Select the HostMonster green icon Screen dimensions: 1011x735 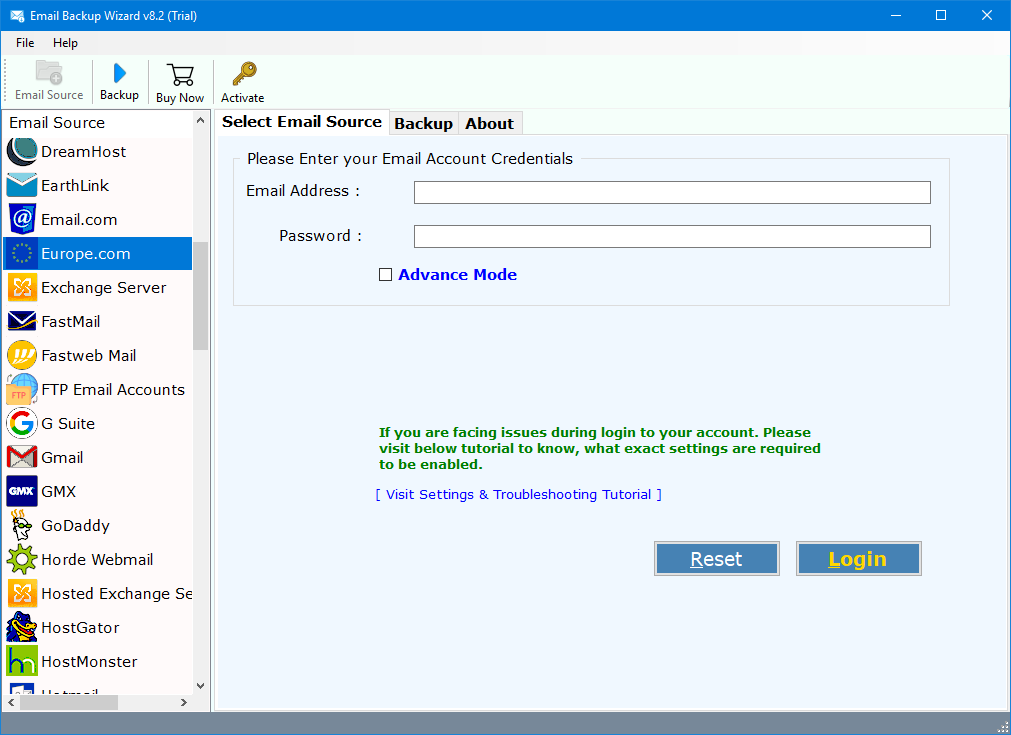pyautogui.click(x=22, y=661)
